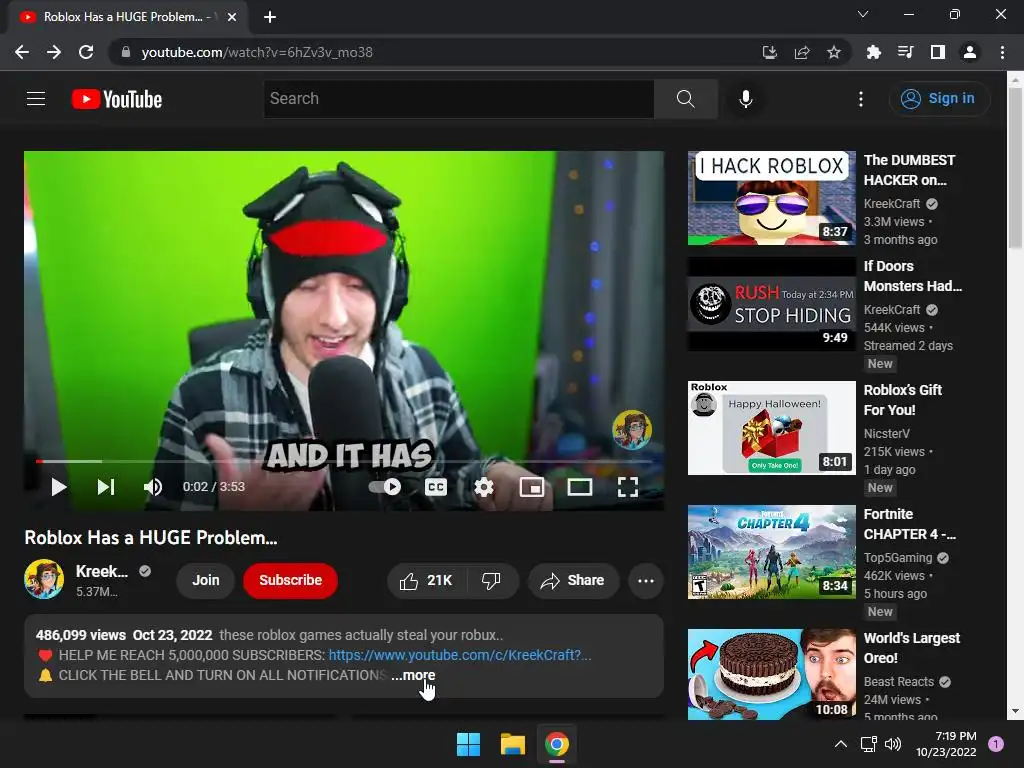
Task: Open KreekCraft channel avatar below video
Action: pos(44,579)
